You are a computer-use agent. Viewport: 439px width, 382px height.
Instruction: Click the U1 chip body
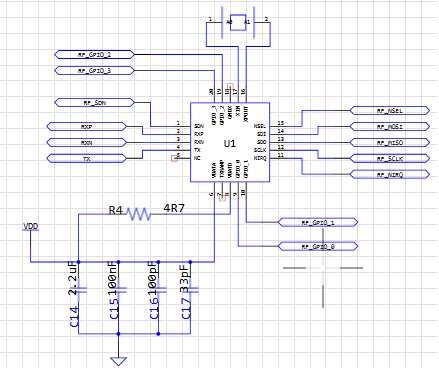(230, 142)
